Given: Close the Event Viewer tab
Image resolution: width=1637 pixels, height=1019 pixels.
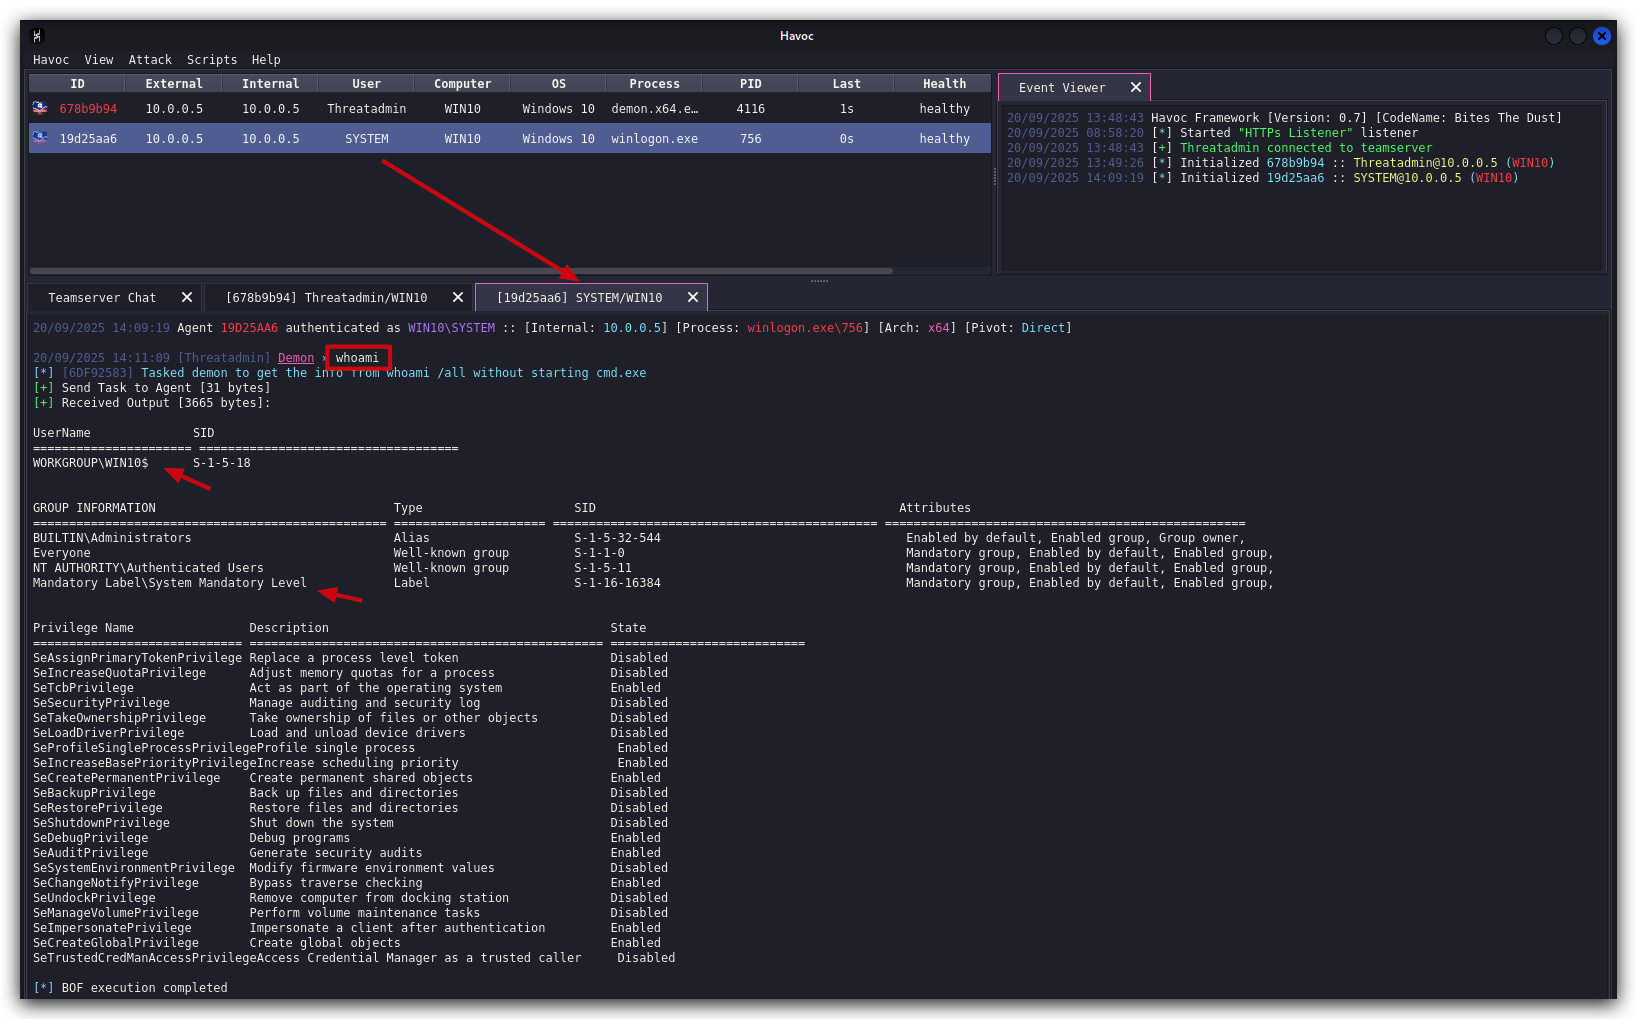Looking at the screenshot, I should (1136, 88).
